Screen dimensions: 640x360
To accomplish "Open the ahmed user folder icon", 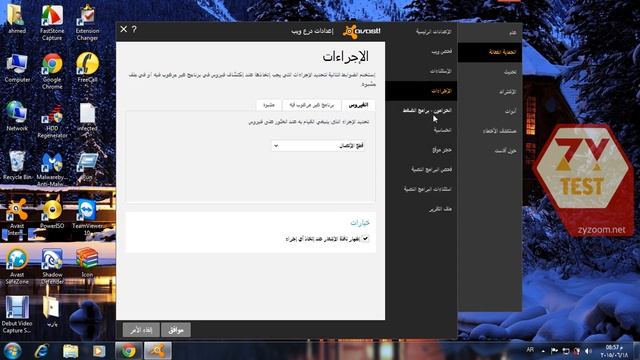I will [x=16, y=18].
